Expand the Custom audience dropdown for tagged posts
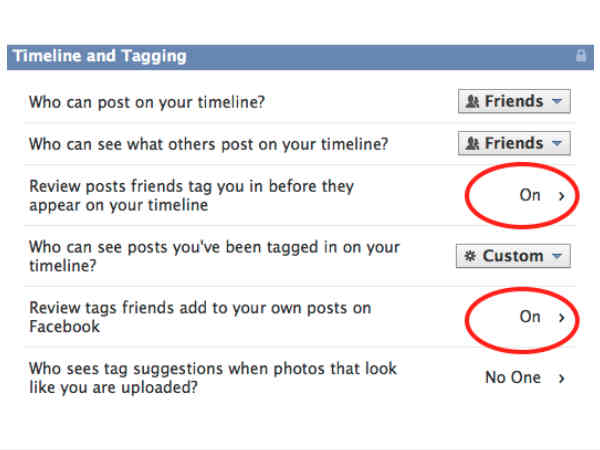600x450 pixels. pyautogui.click(x=514, y=256)
